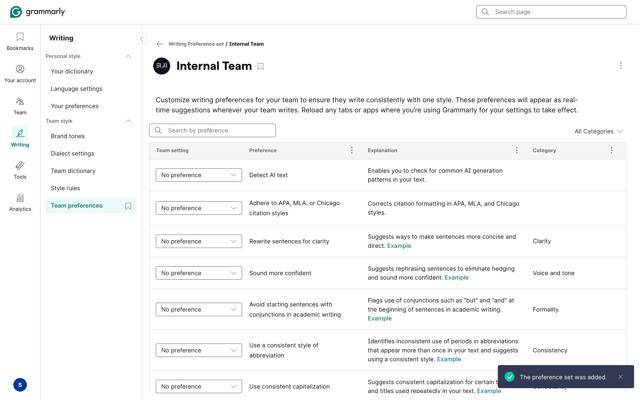Click the Consistency category for abbreviation row
The height and width of the screenshot is (400, 640).
coord(550,350)
